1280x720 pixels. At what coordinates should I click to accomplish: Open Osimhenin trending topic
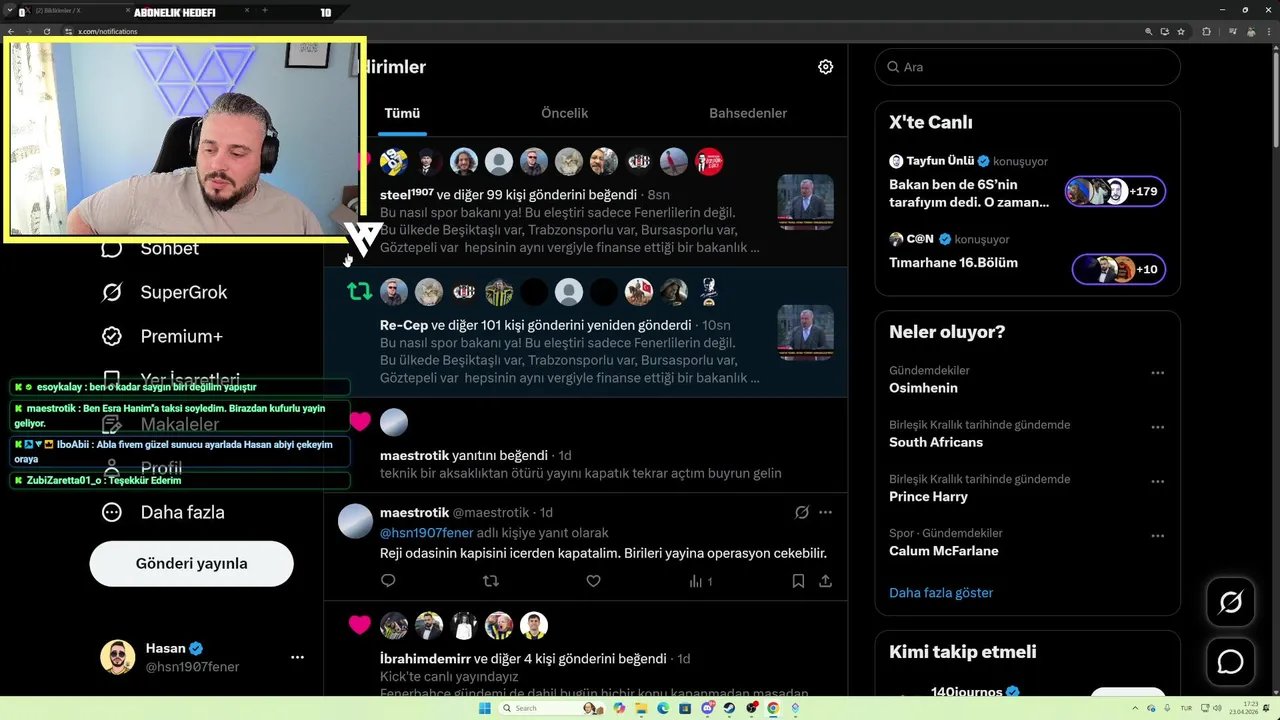(x=923, y=388)
